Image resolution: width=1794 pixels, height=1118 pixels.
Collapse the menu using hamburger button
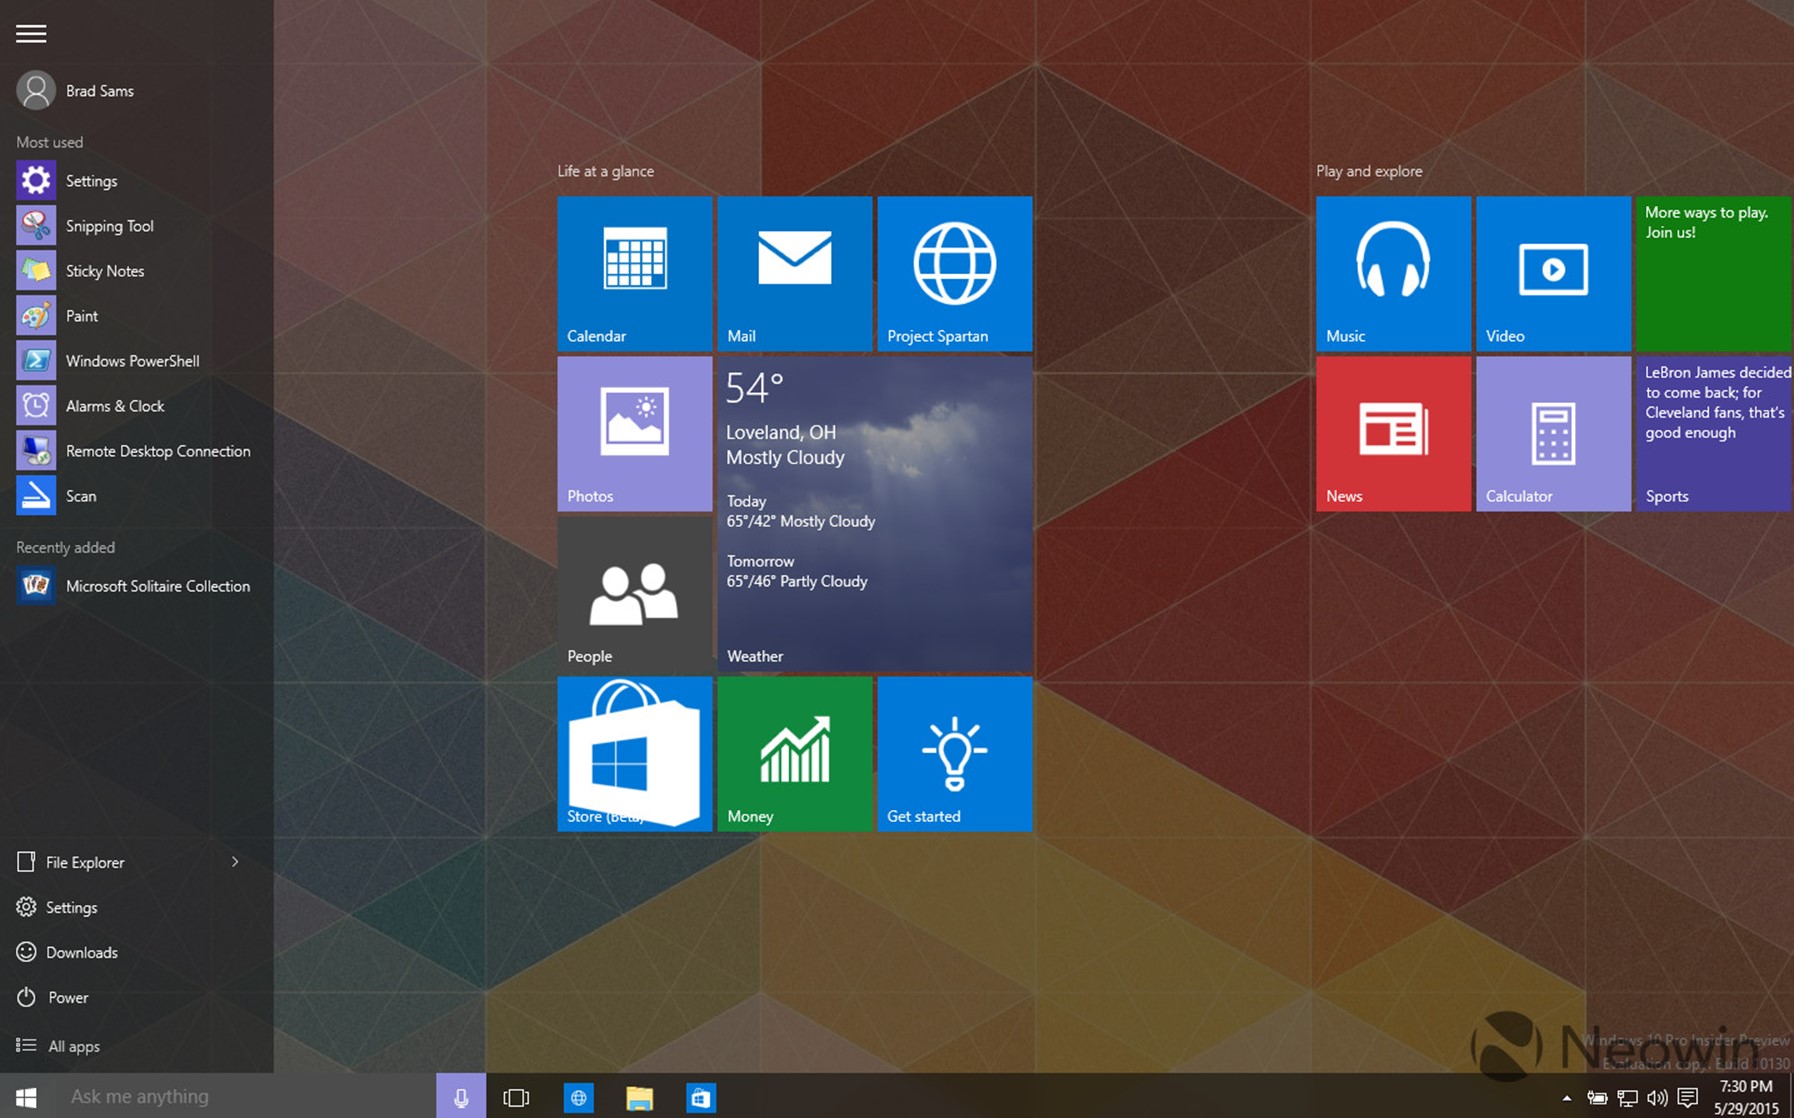[31, 34]
